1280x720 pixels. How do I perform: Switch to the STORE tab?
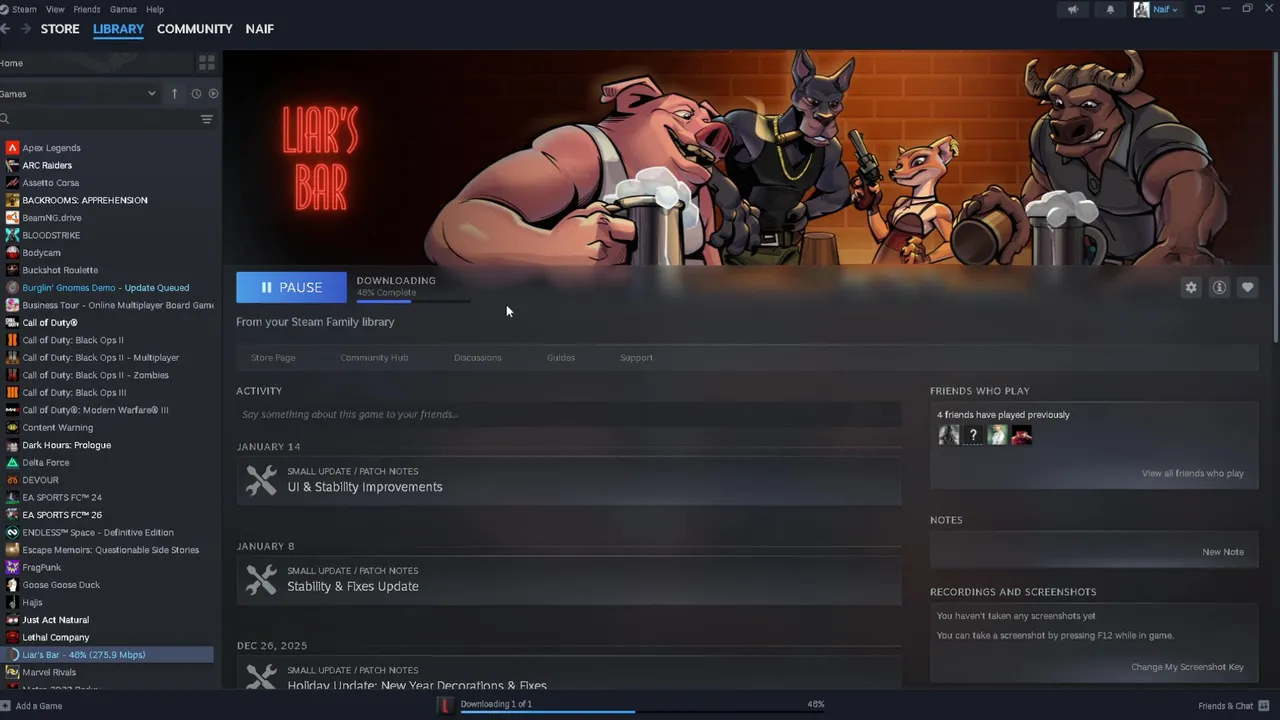(60, 29)
